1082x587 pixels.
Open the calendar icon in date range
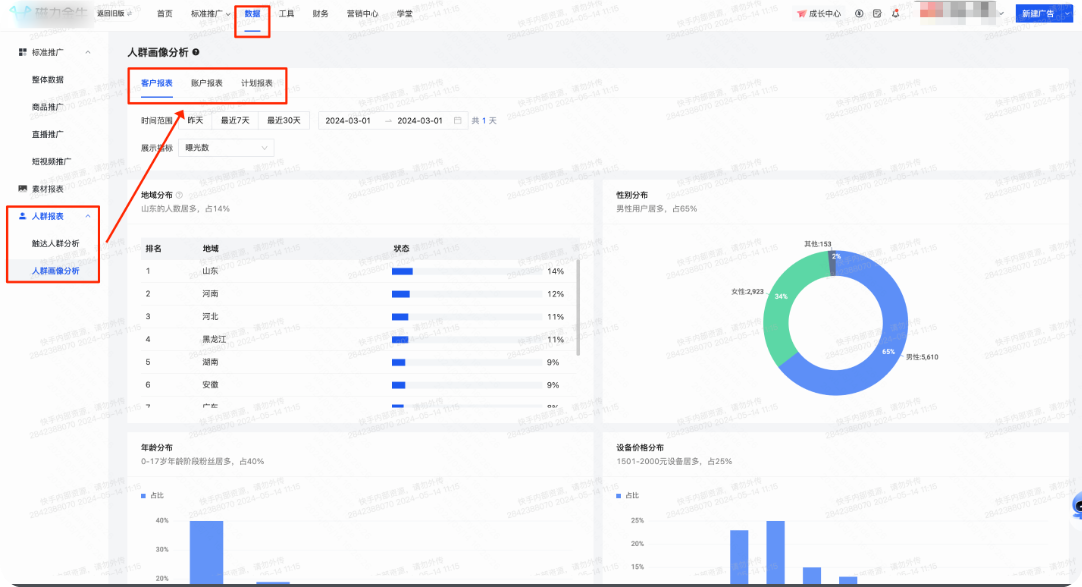tap(458, 120)
